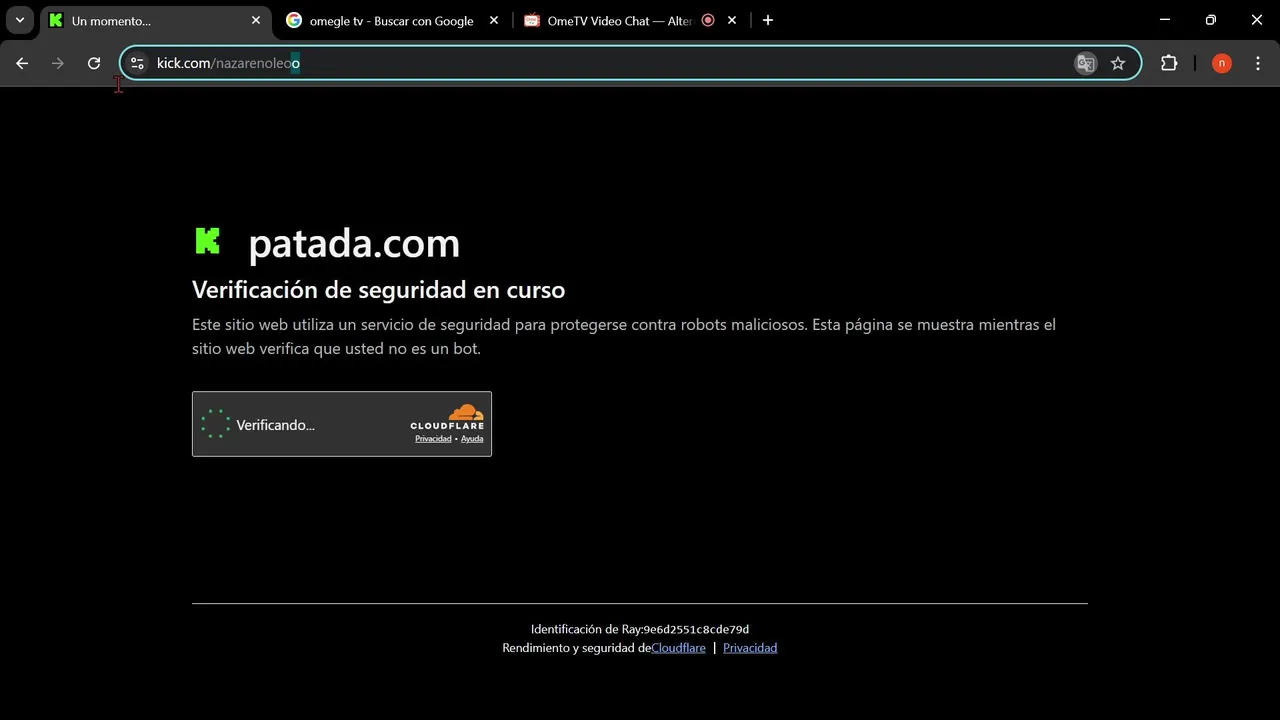Open the tab search dropdown arrow
Viewport: 1280px width, 720px height.
tap(19, 20)
